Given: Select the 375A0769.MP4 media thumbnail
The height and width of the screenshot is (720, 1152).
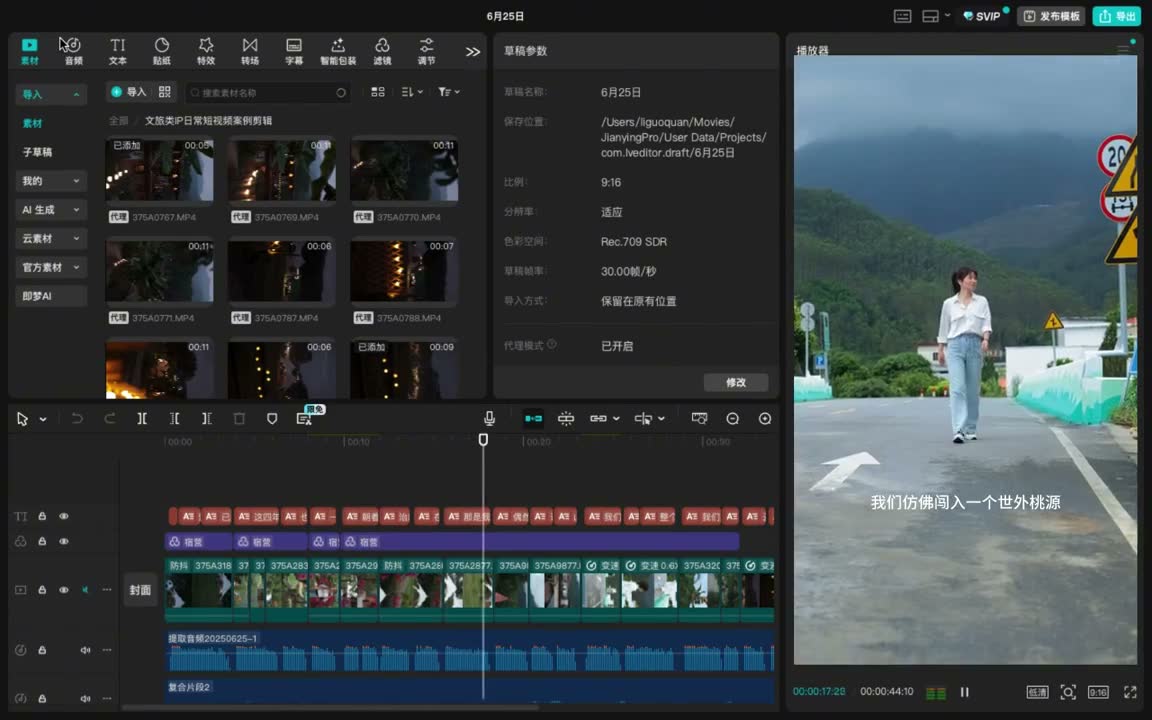Looking at the screenshot, I should tap(282, 170).
